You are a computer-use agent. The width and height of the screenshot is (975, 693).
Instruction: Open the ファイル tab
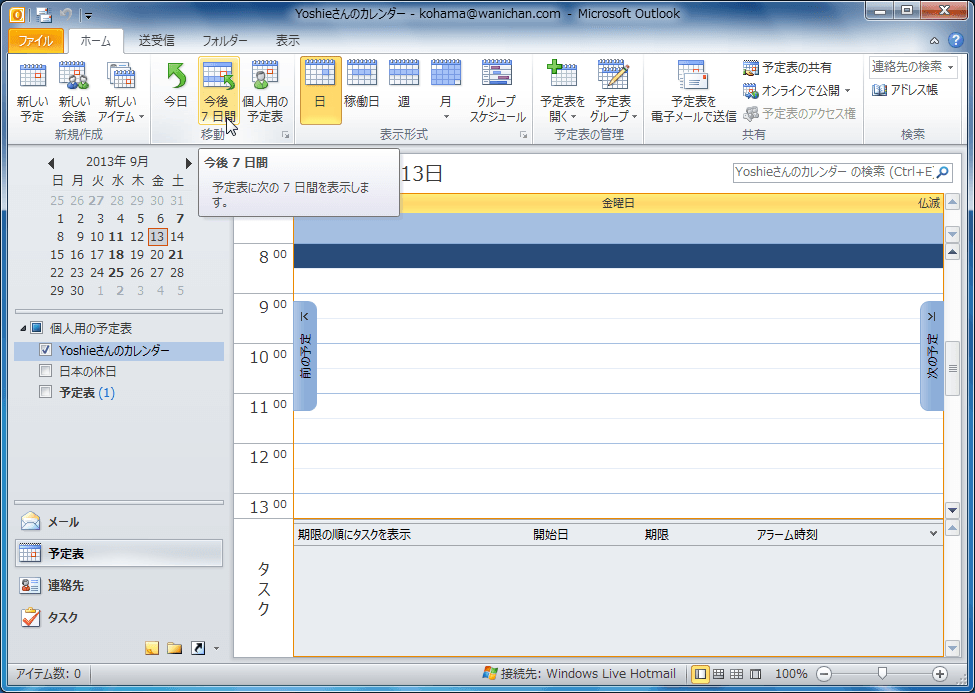[x=35, y=41]
